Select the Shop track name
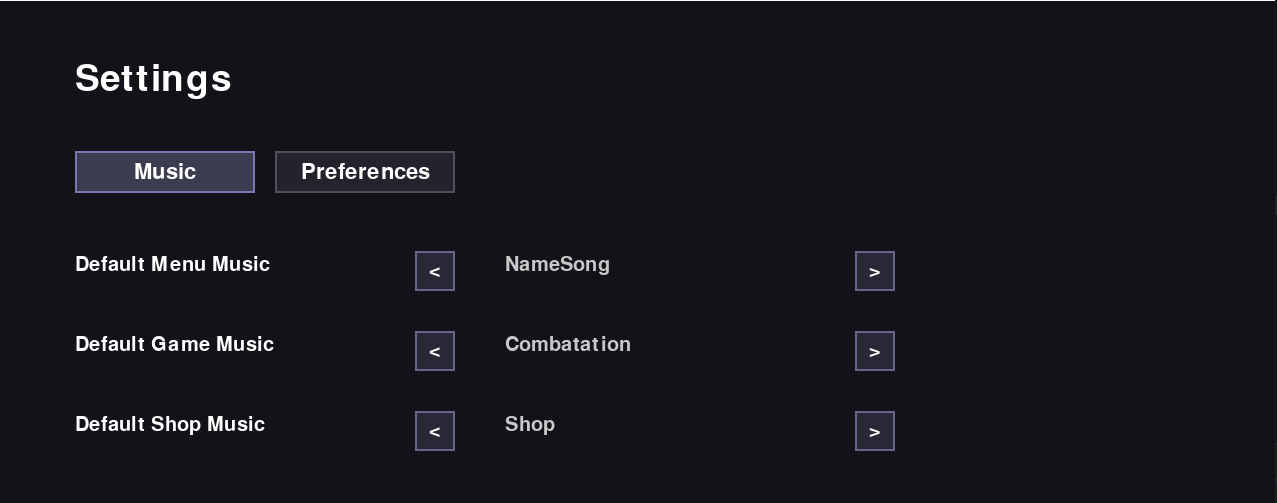Screen dimensions: 1277x503 click(x=530, y=424)
